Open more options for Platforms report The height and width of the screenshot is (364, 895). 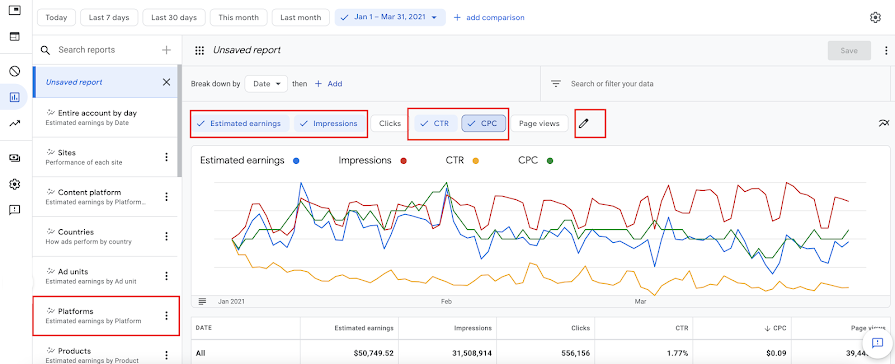[167, 316]
